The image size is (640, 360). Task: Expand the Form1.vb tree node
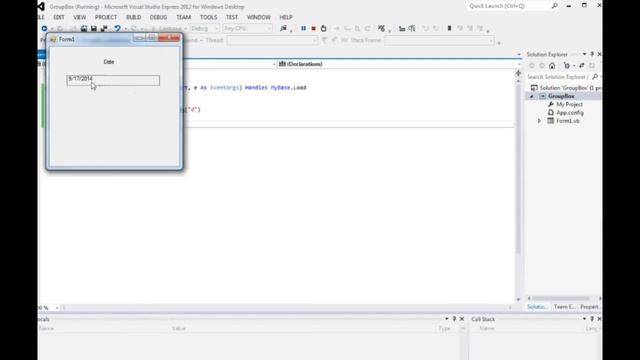tap(539, 121)
